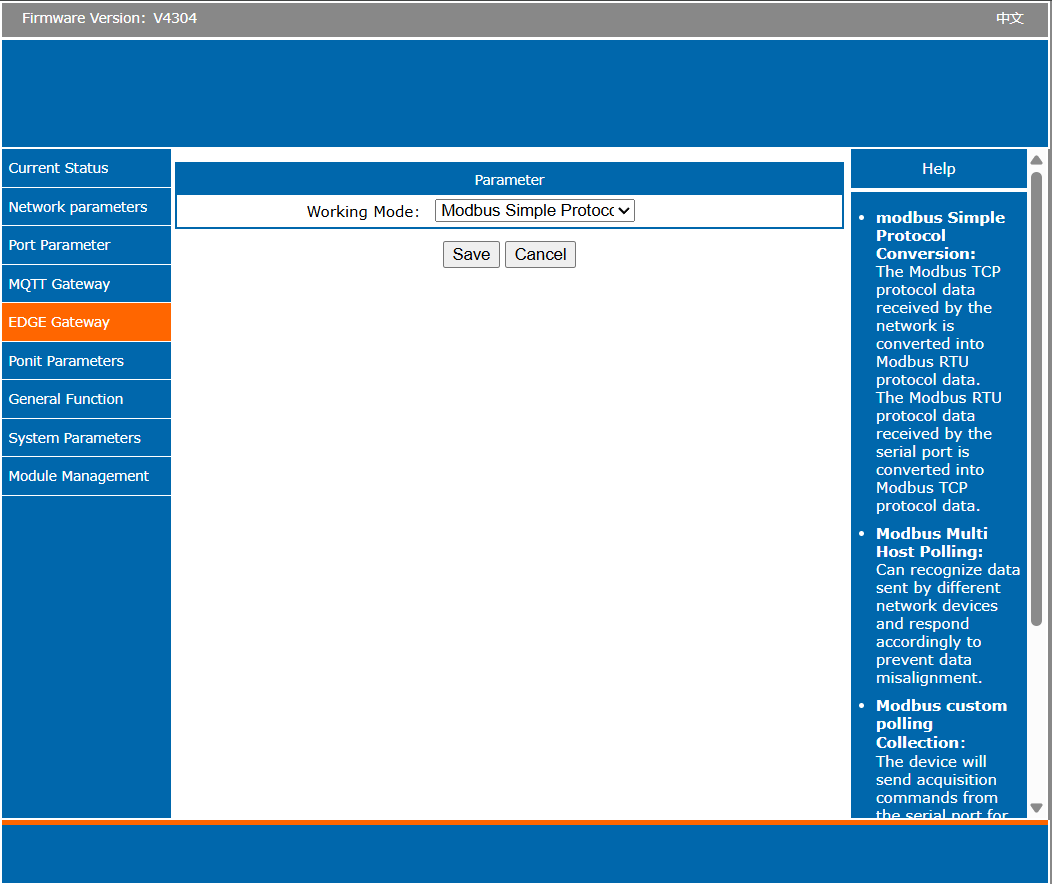Viewport: 1052px width, 884px height.
Task: Click the help panel scroll up arrow
Action: tap(1037, 160)
